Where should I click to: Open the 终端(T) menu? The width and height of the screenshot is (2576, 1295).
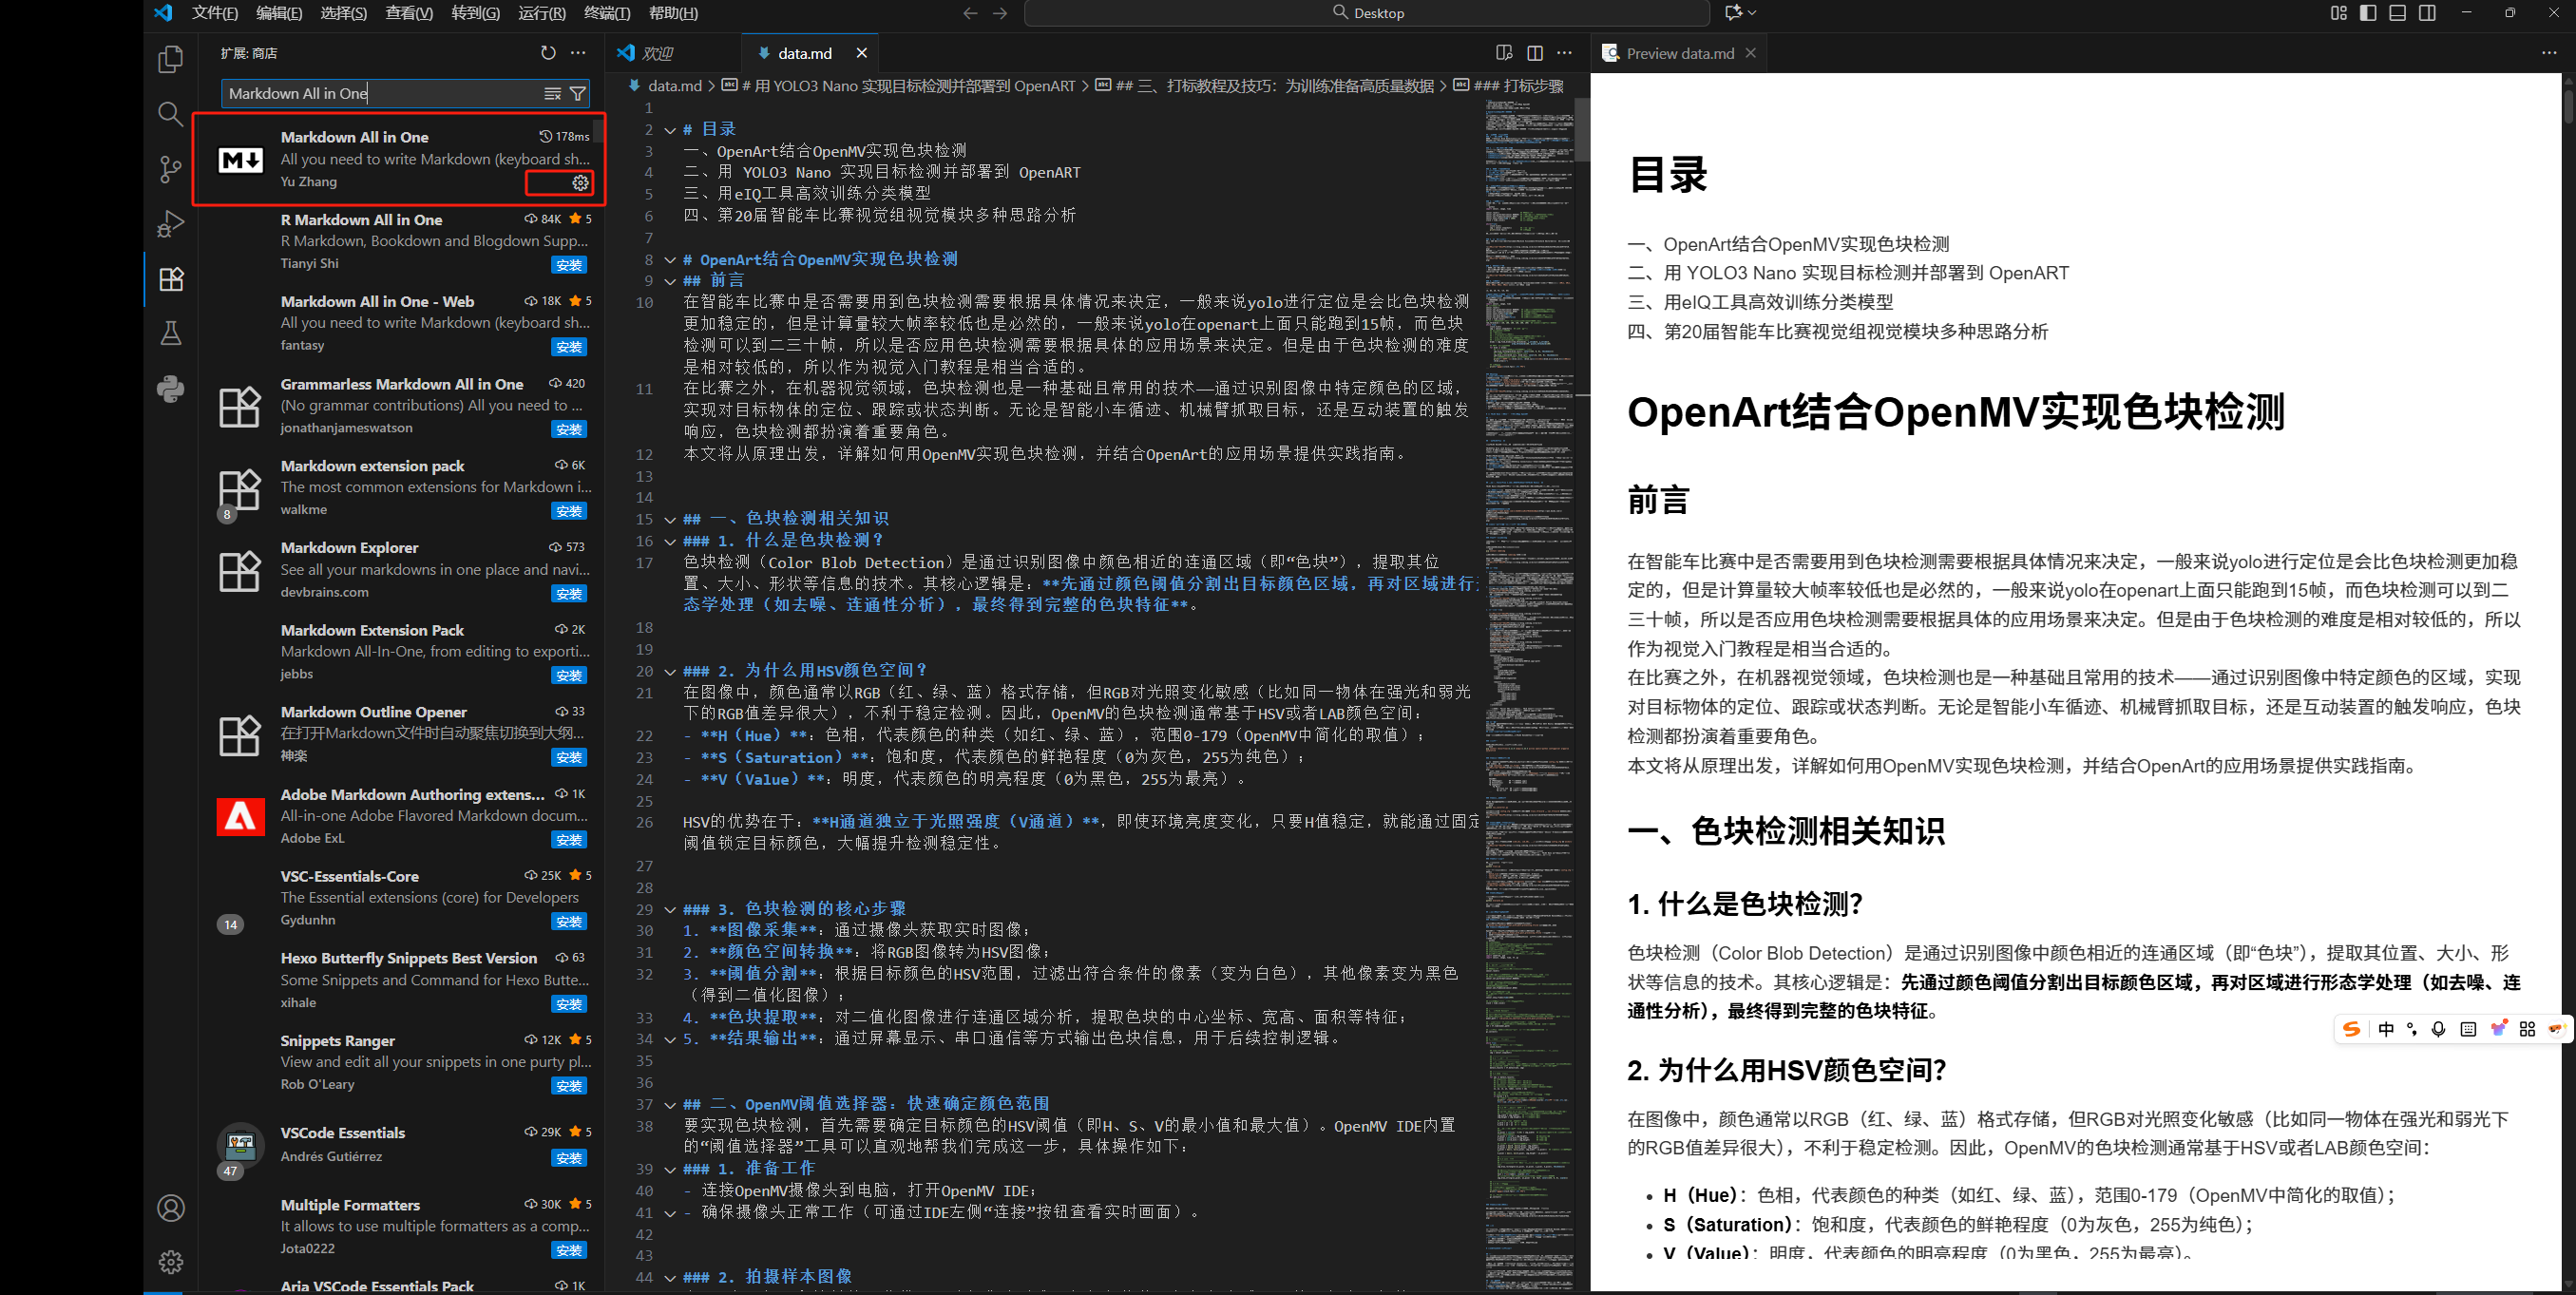(608, 13)
